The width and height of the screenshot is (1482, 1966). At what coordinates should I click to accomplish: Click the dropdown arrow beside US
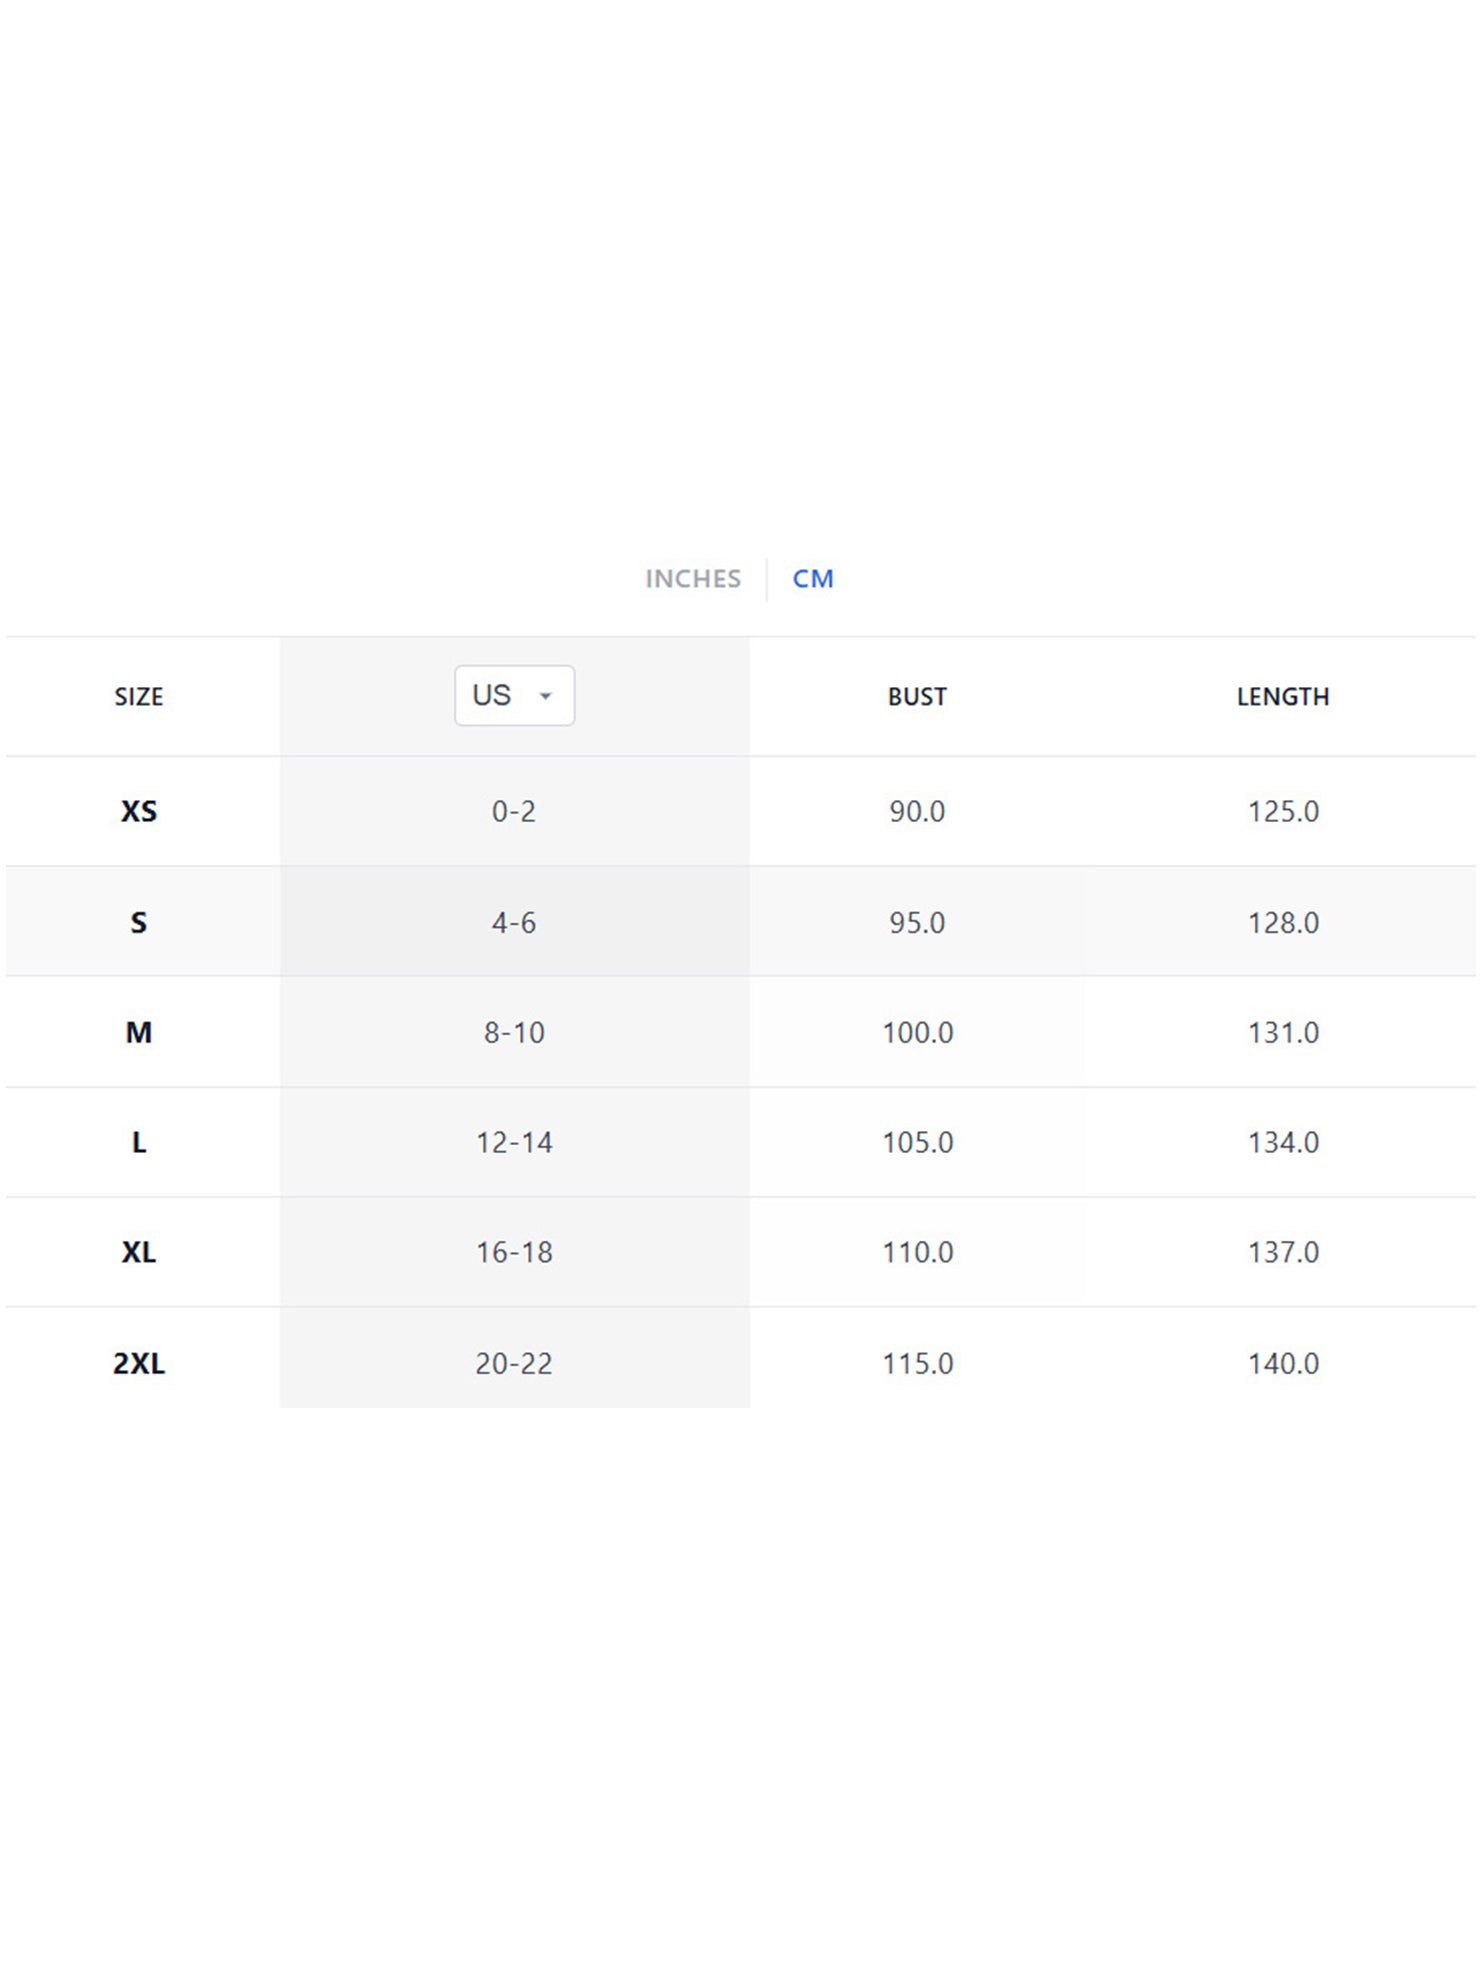click(x=545, y=696)
